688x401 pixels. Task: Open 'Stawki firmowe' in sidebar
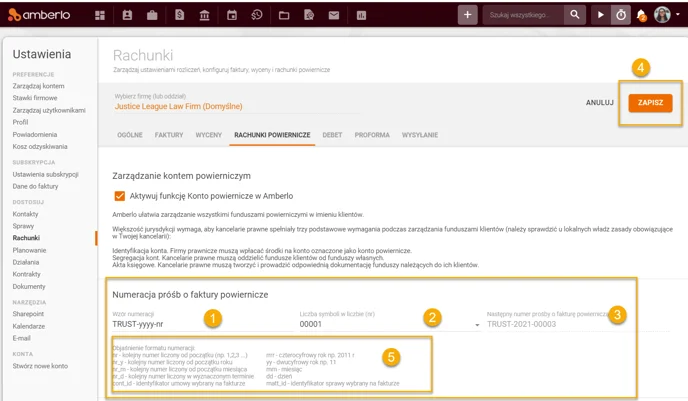(35, 98)
